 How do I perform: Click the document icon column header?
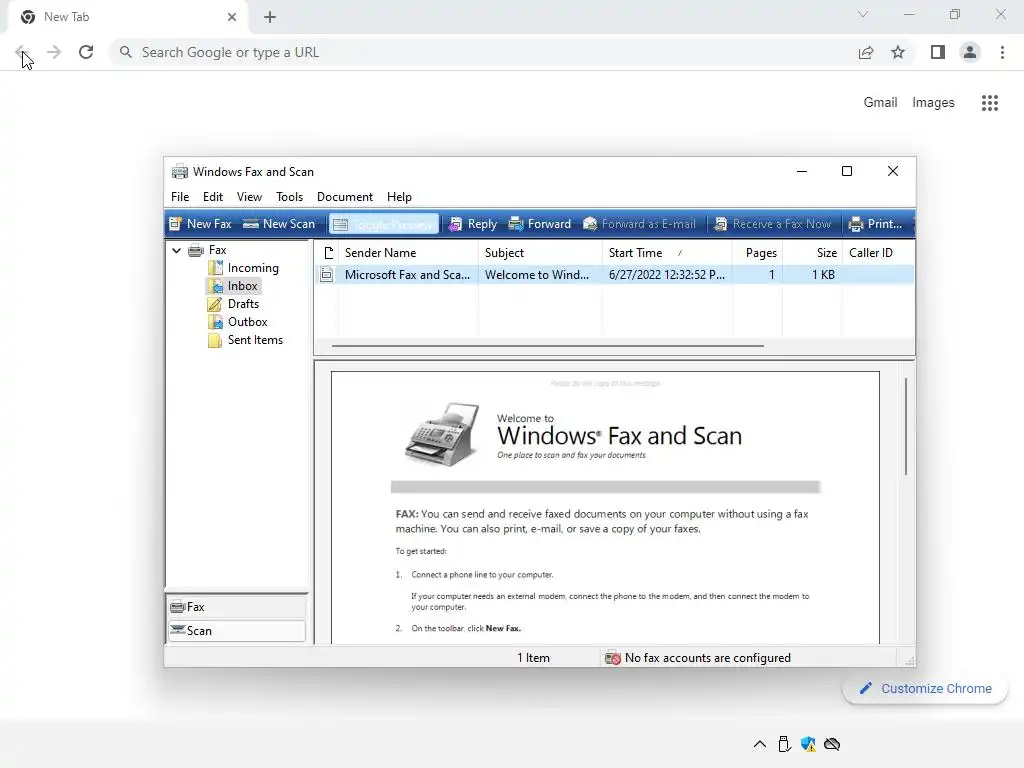tap(327, 253)
